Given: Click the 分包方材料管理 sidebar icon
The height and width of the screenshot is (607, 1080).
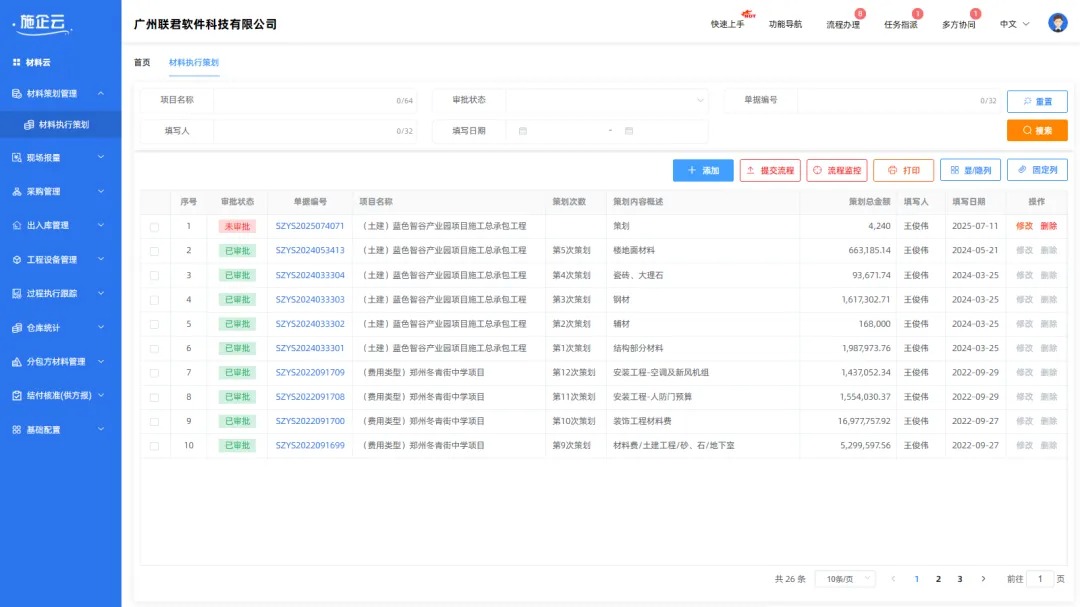Looking at the screenshot, I should pyautogui.click(x=17, y=361).
